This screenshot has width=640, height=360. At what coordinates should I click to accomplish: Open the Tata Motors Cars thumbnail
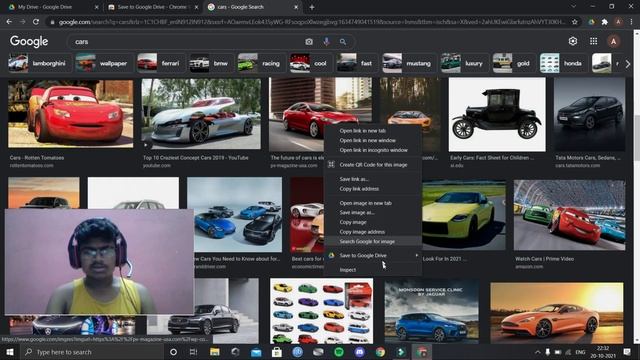click(x=589, y=115)
